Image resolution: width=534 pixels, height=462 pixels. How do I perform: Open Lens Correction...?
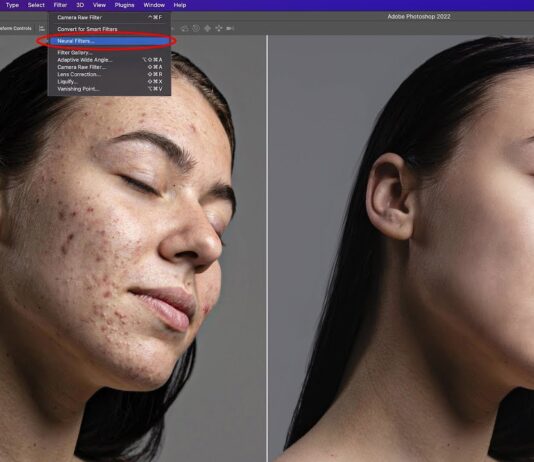(109, 75)
